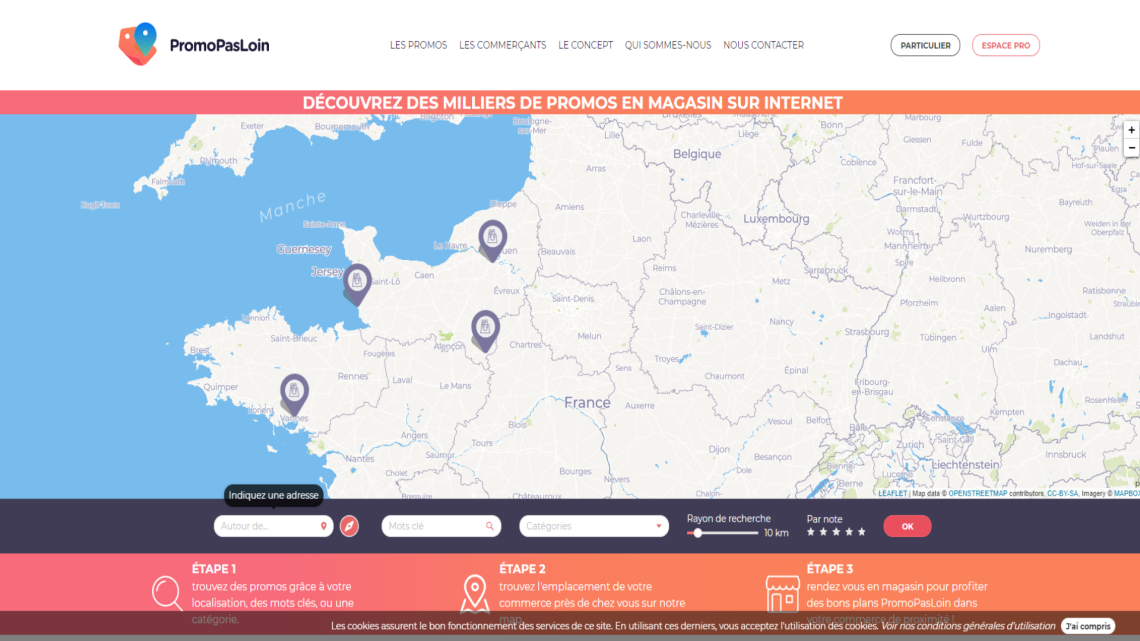
Task: Click the location pin in address field
Action: click(x=324, y=526)
